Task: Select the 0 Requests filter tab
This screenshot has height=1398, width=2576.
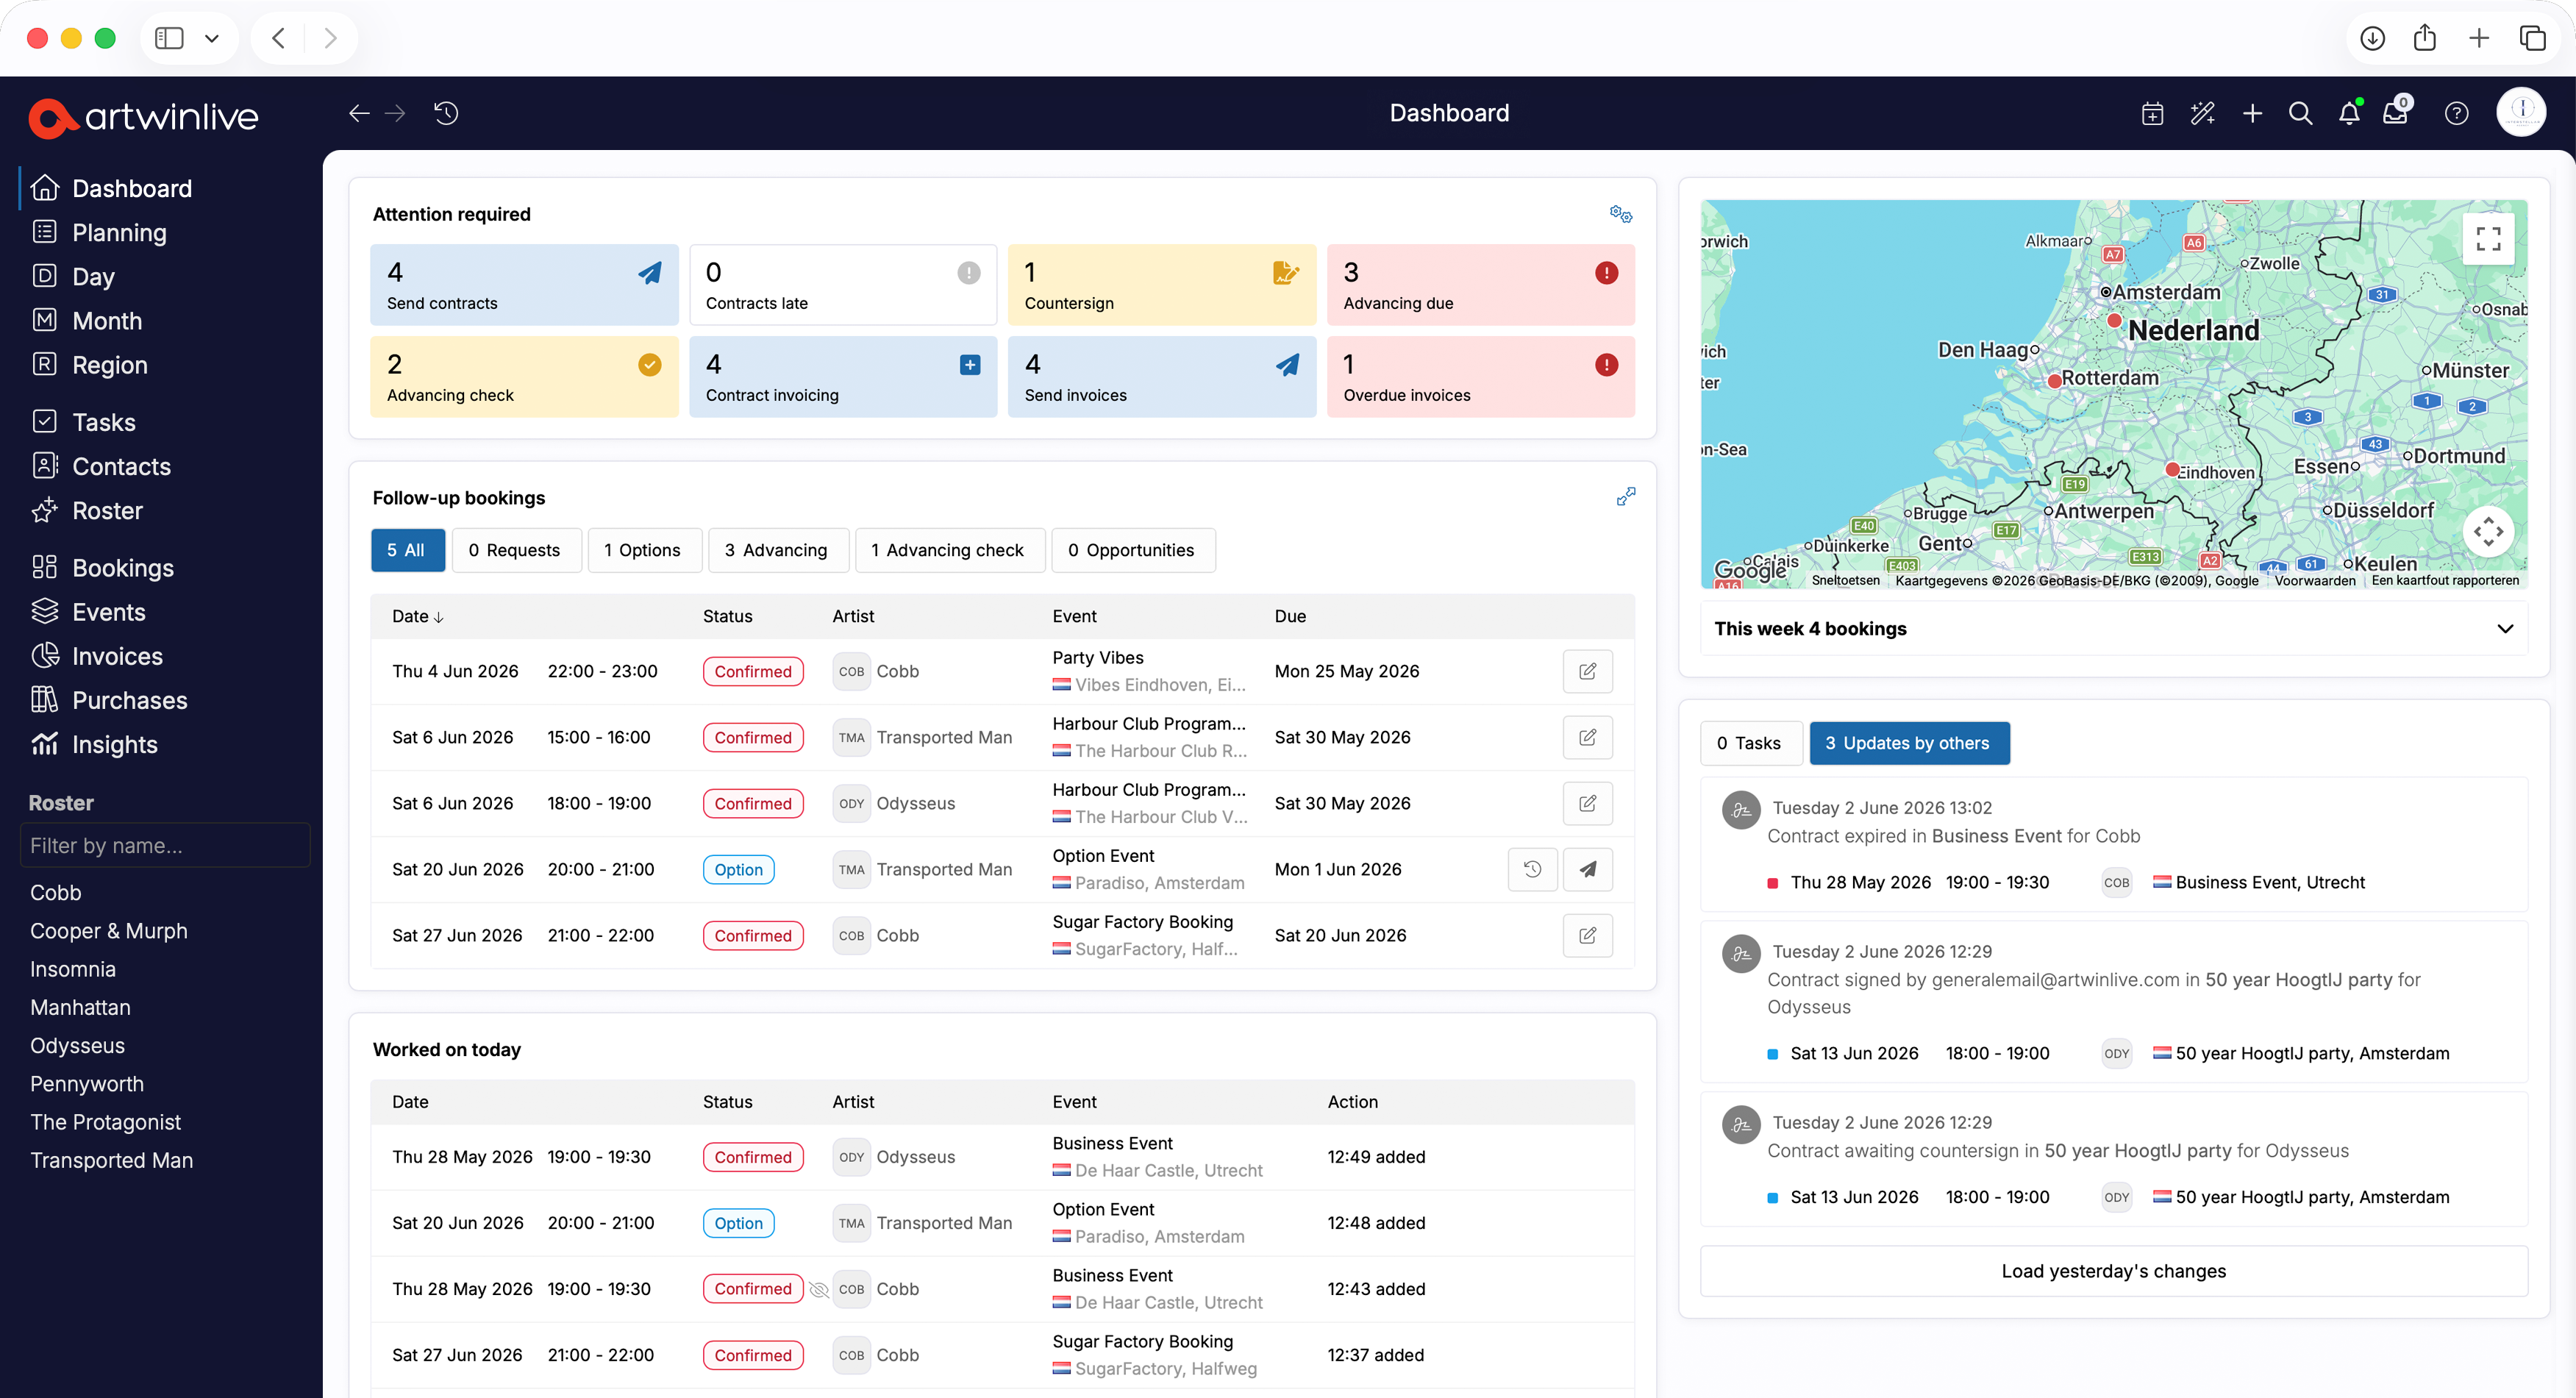Action: coord(516,550)
